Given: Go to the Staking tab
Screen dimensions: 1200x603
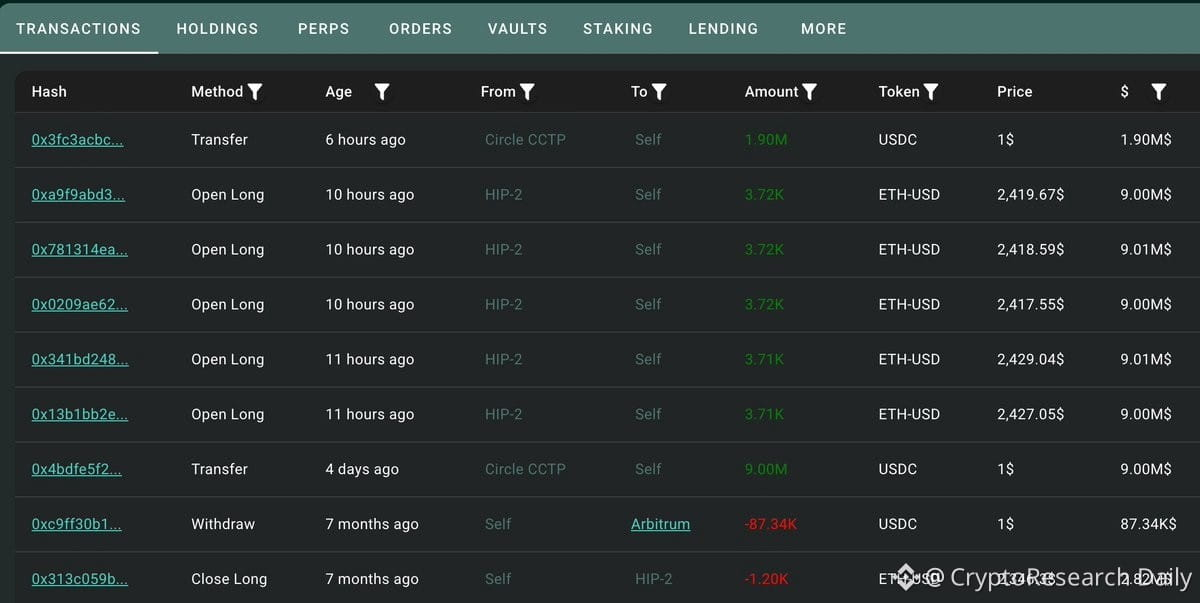Looking at the screenshot, I should click(x=618, y=29).
